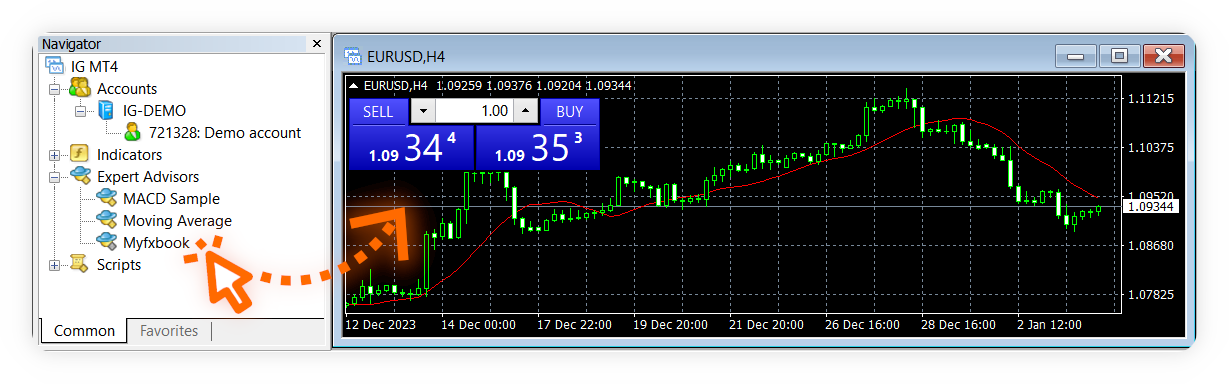Screen dimensions: 1229x384
Task: Select IG MT4 in Navigator tree
Action: pyautogui.click(x=95, y=67)
